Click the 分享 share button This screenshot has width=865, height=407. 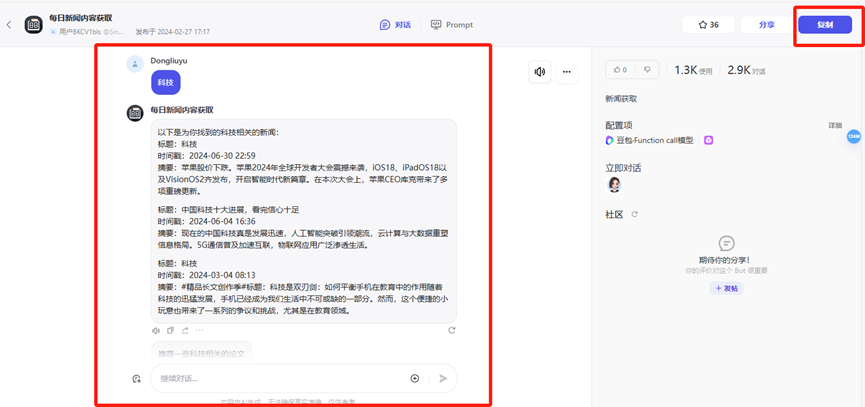tap(766, 25)
